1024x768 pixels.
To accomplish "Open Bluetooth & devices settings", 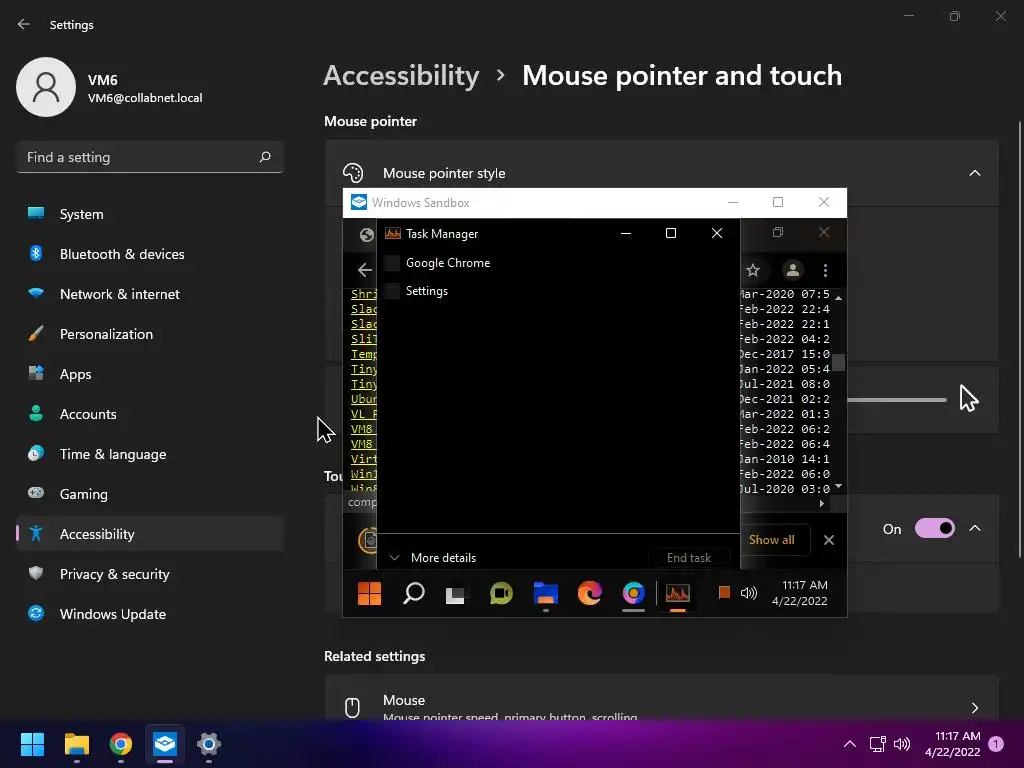I will 150,254.
